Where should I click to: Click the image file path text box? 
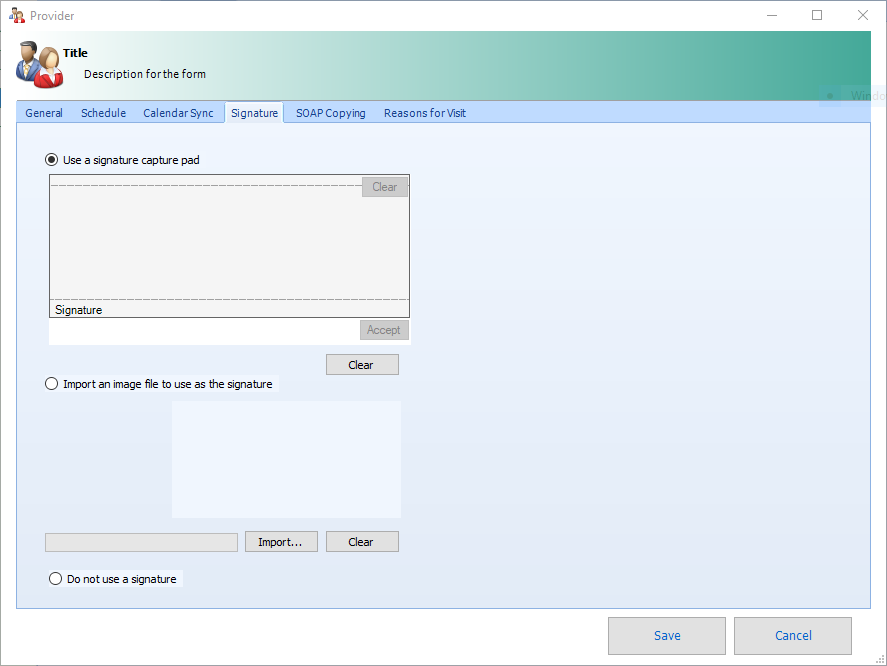pos(140,541)
